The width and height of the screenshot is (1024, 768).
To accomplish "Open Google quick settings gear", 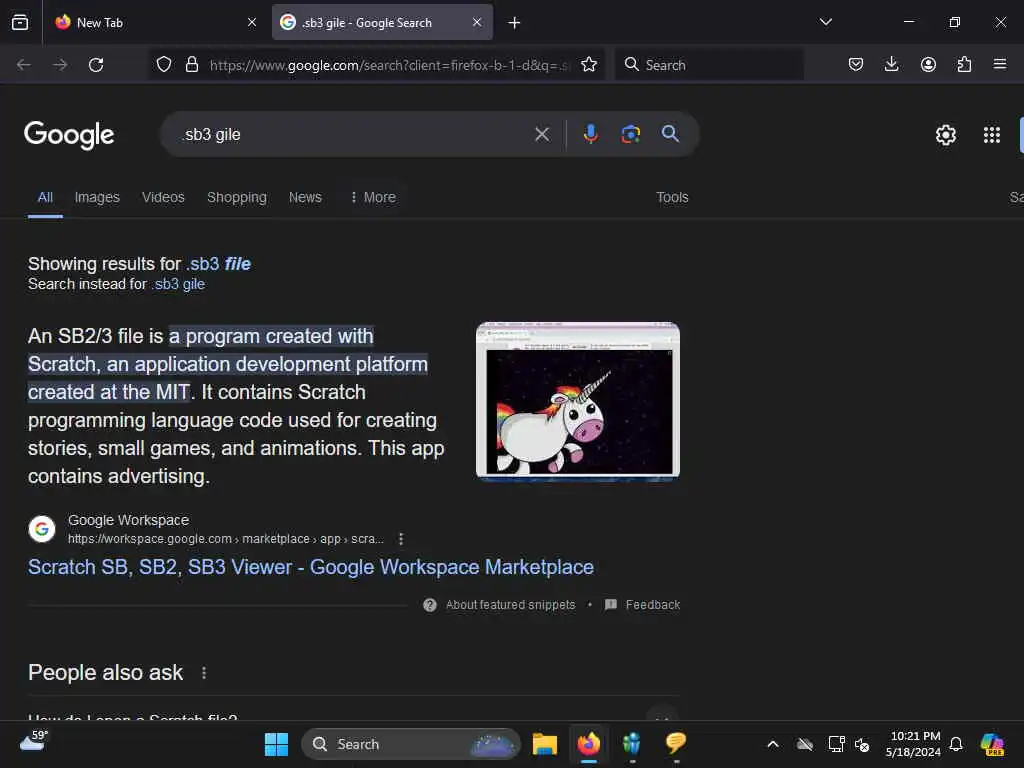I will click(946, 135).
